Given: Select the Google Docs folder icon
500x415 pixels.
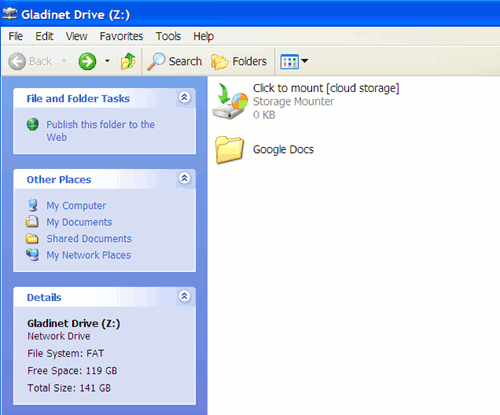Looking at the screenshot, I should [x=229, y=150].
